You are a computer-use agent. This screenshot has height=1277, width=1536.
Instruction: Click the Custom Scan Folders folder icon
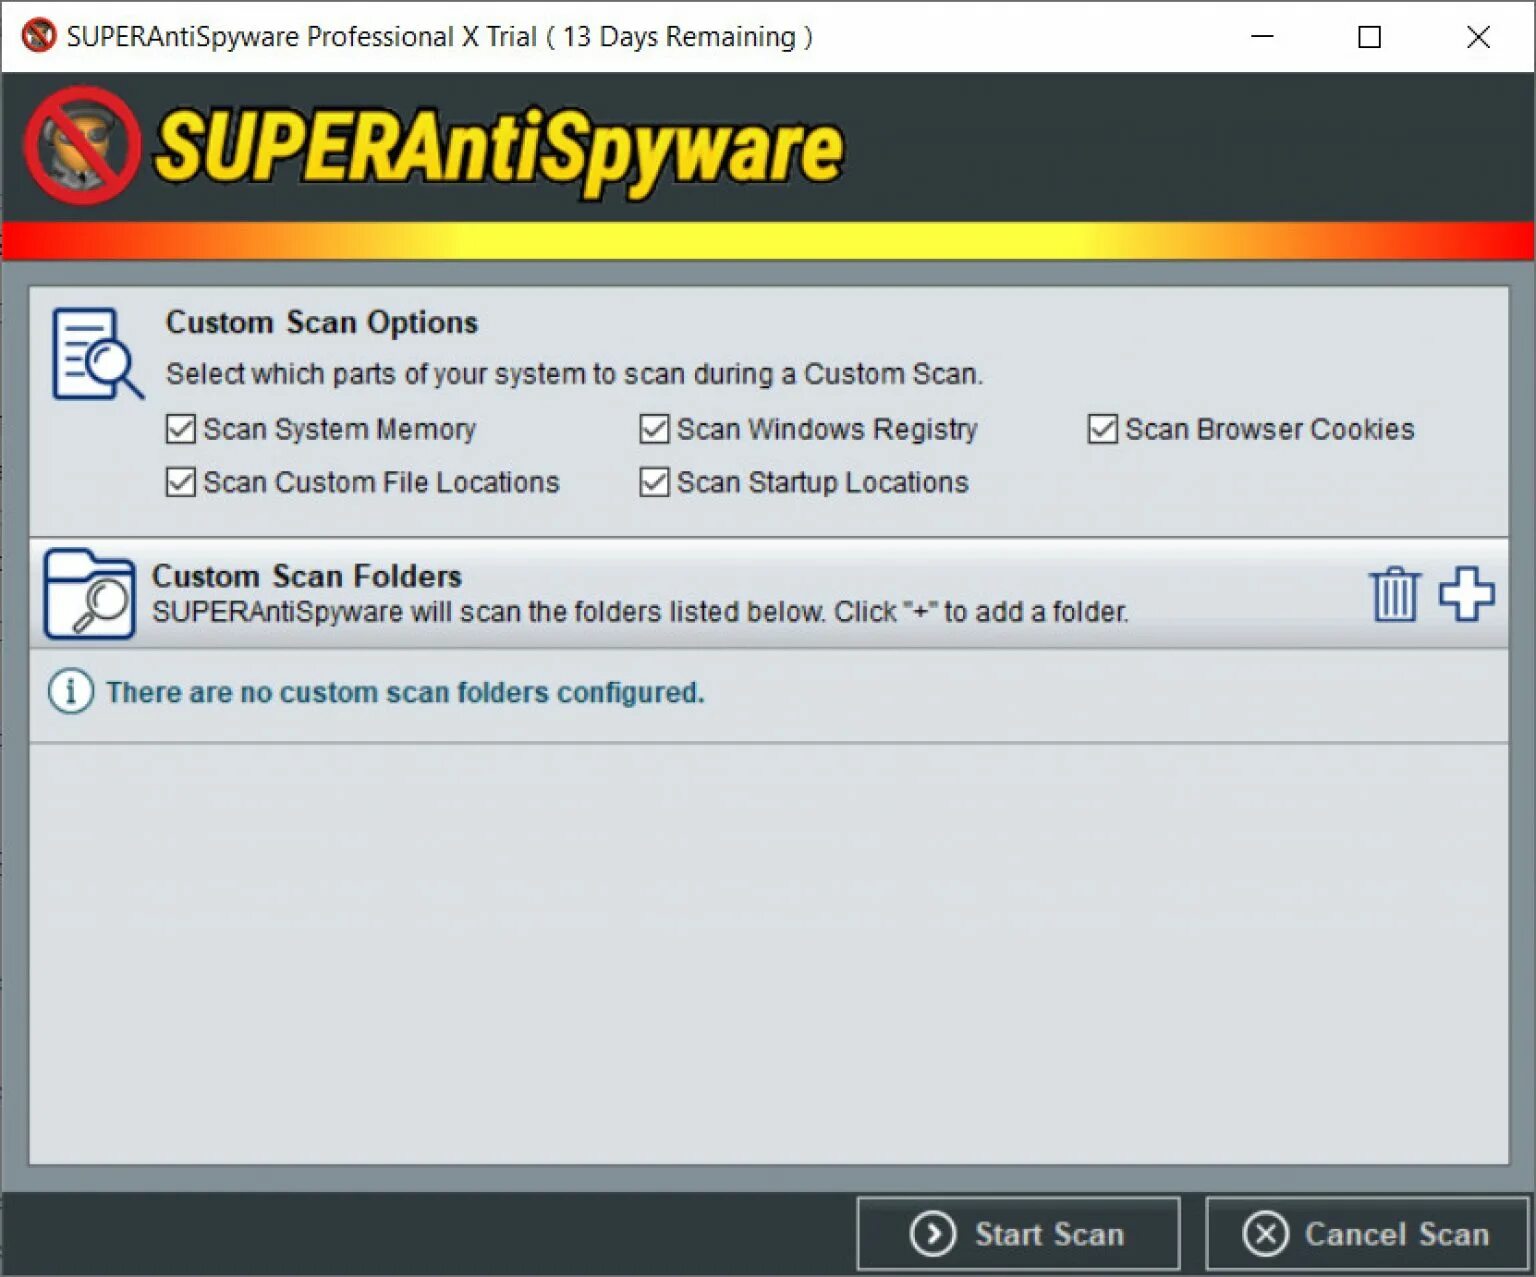[x=89, y=593]
